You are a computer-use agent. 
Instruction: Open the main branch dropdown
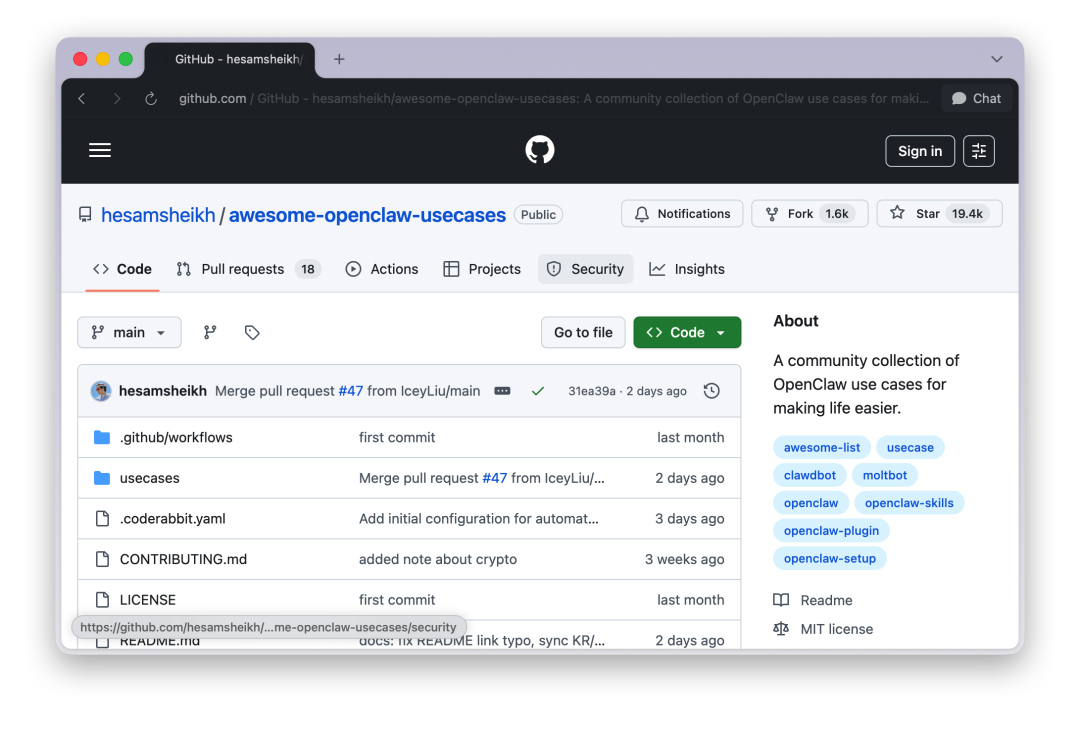click(x=129, y=332)
